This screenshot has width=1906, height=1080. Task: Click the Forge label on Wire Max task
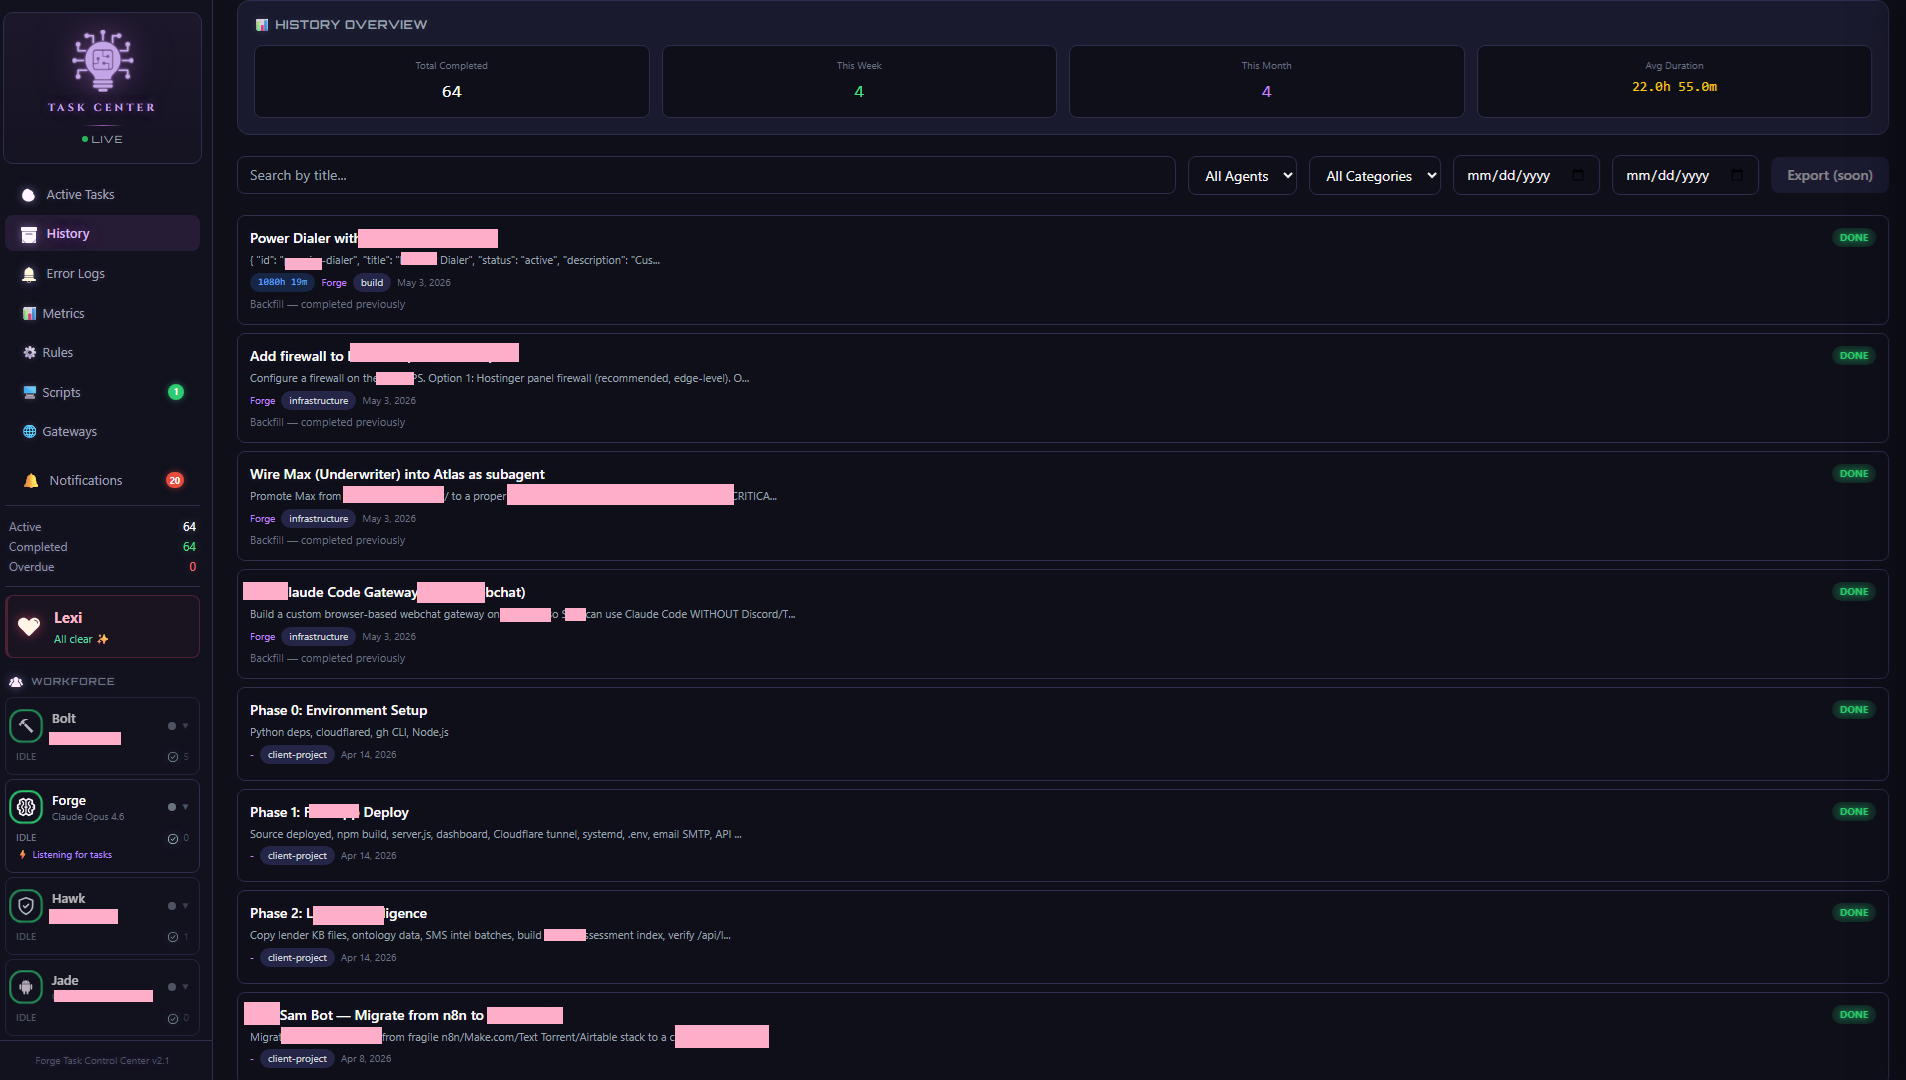[x=262, y=519]
